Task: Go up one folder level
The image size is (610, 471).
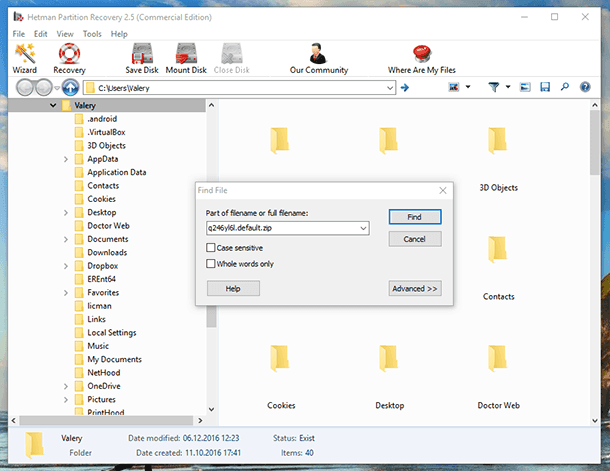Action: coord(70,88)
